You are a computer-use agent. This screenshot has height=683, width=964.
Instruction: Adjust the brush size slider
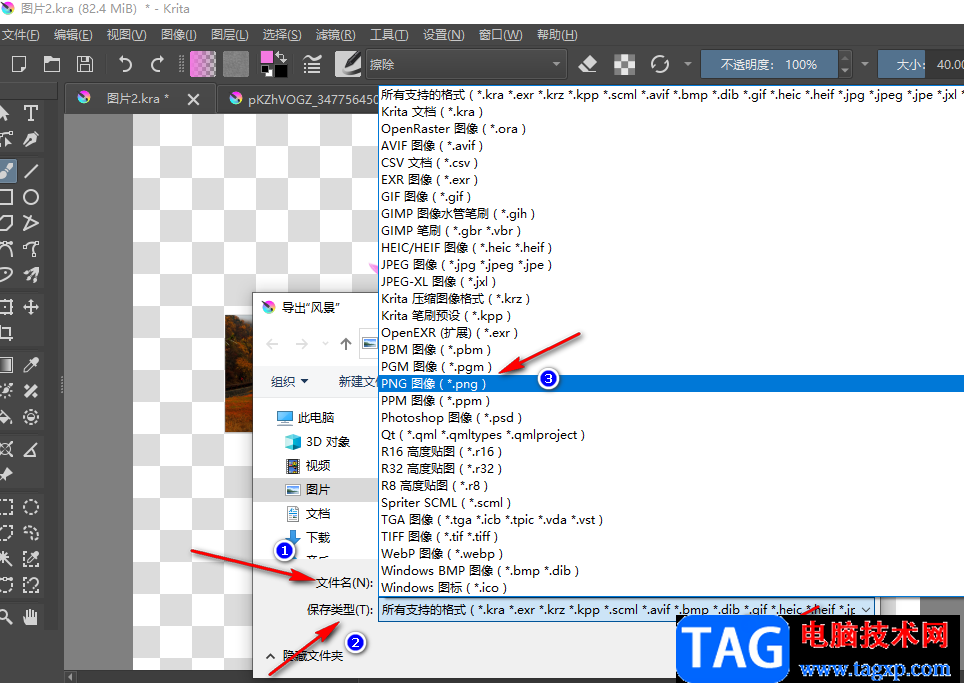tap(921, 64)
